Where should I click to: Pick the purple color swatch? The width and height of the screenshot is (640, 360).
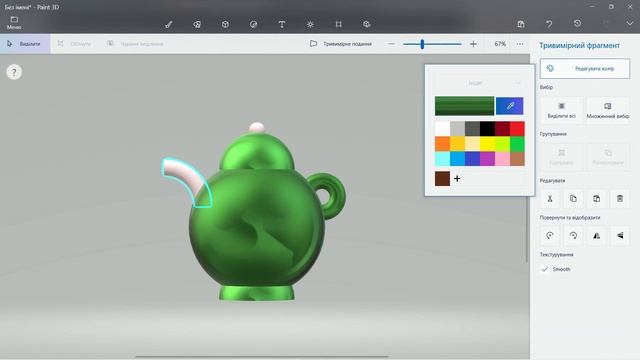click(x=487, y=158)
